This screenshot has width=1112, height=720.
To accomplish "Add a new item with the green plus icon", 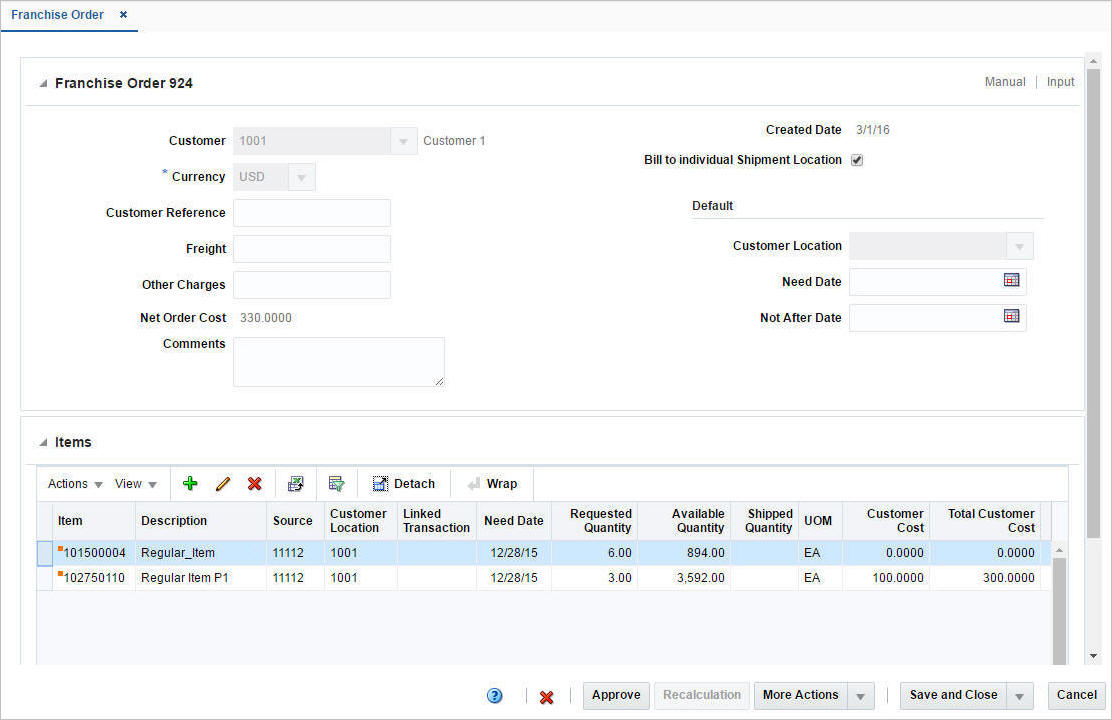I will click(x=189, y=484).
